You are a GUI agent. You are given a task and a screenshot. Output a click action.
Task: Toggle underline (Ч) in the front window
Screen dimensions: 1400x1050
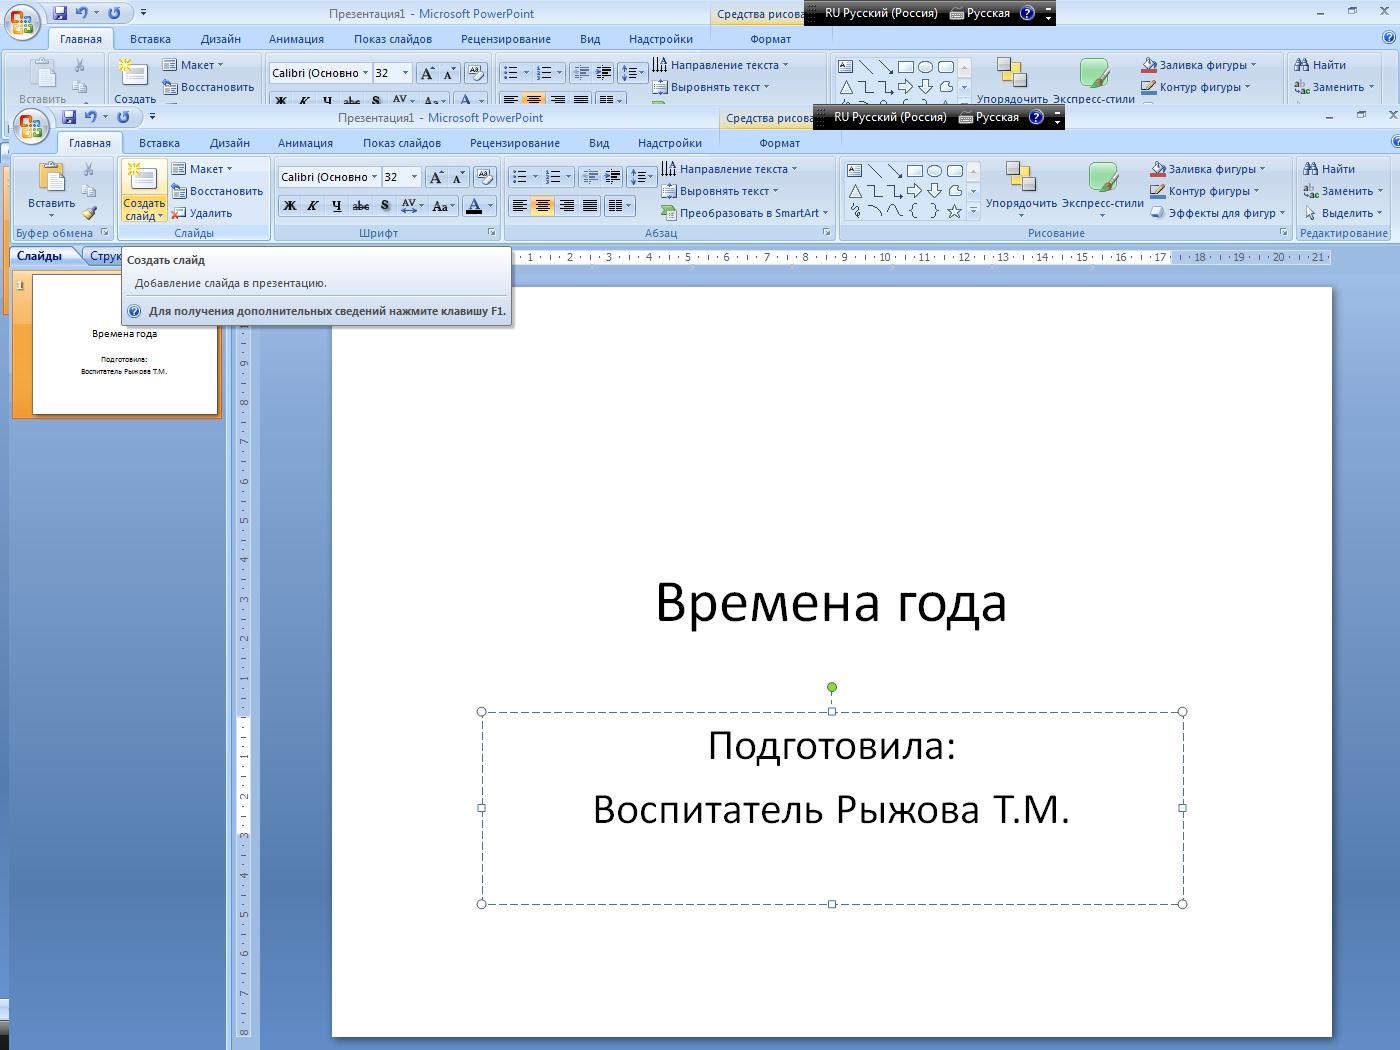click(x=336, y=206)
